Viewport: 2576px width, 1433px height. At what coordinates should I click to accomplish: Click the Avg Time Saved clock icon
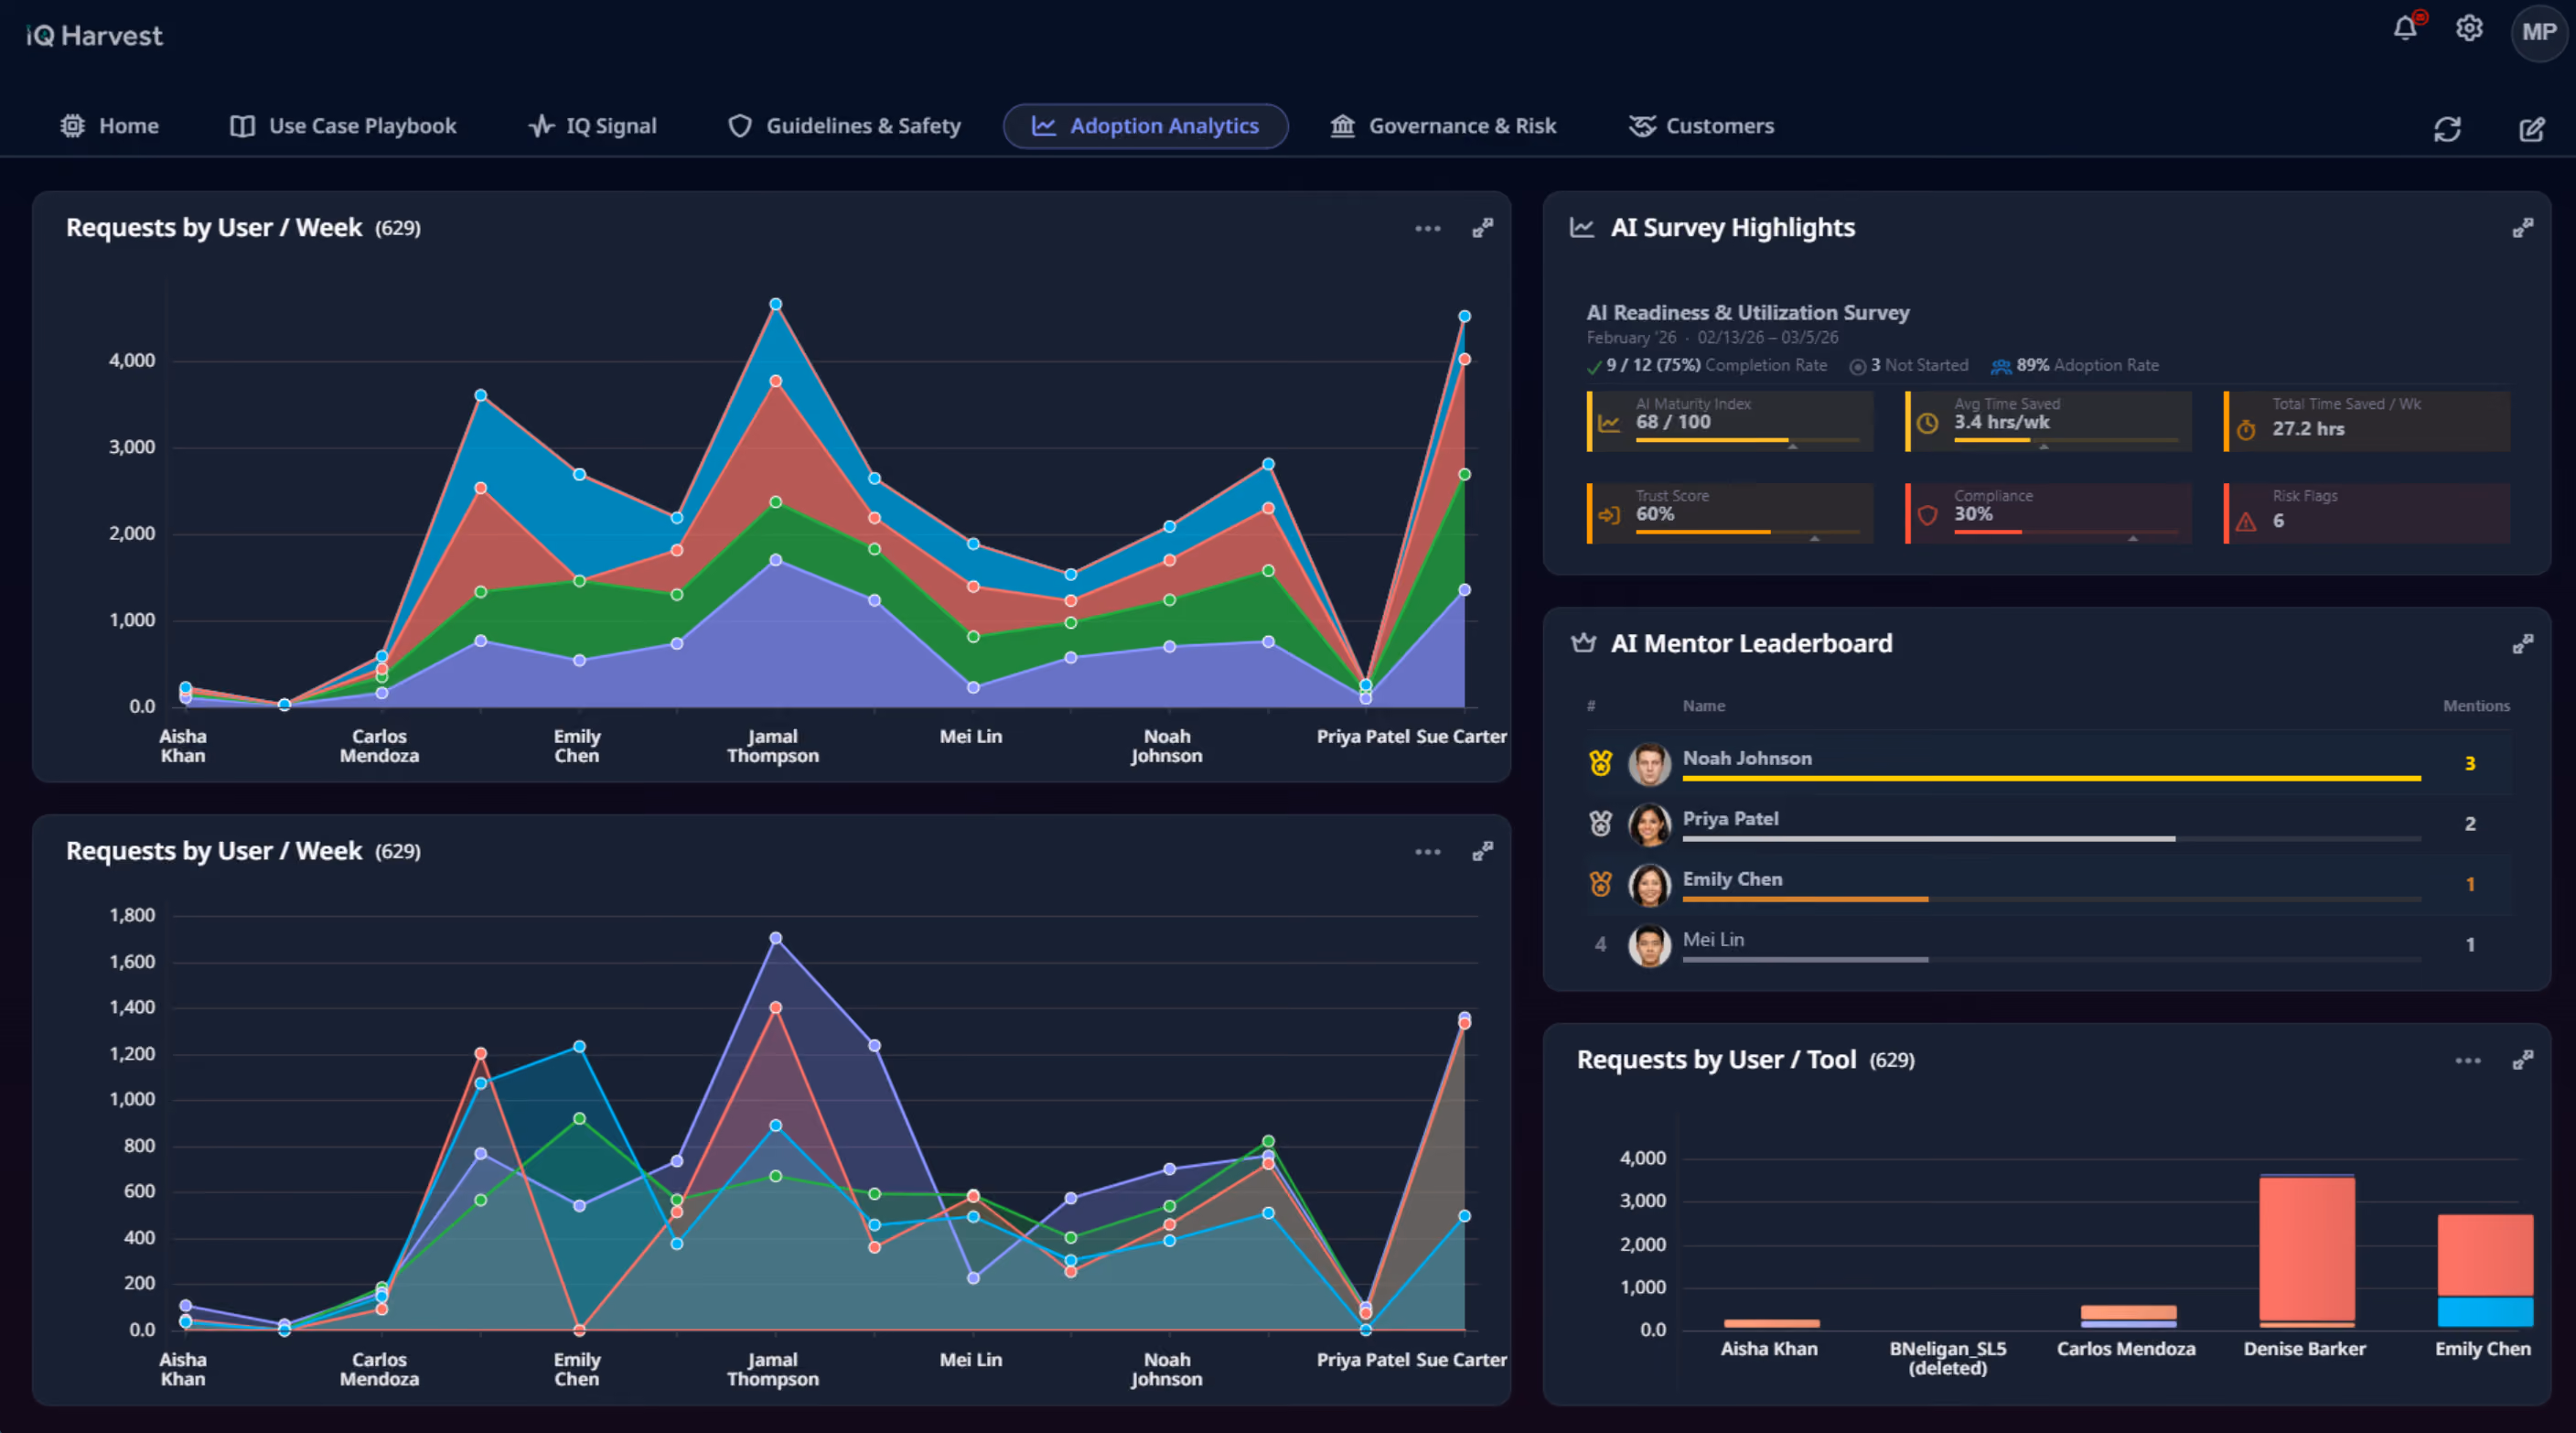pyautogui.click(x=1928, y=423)
